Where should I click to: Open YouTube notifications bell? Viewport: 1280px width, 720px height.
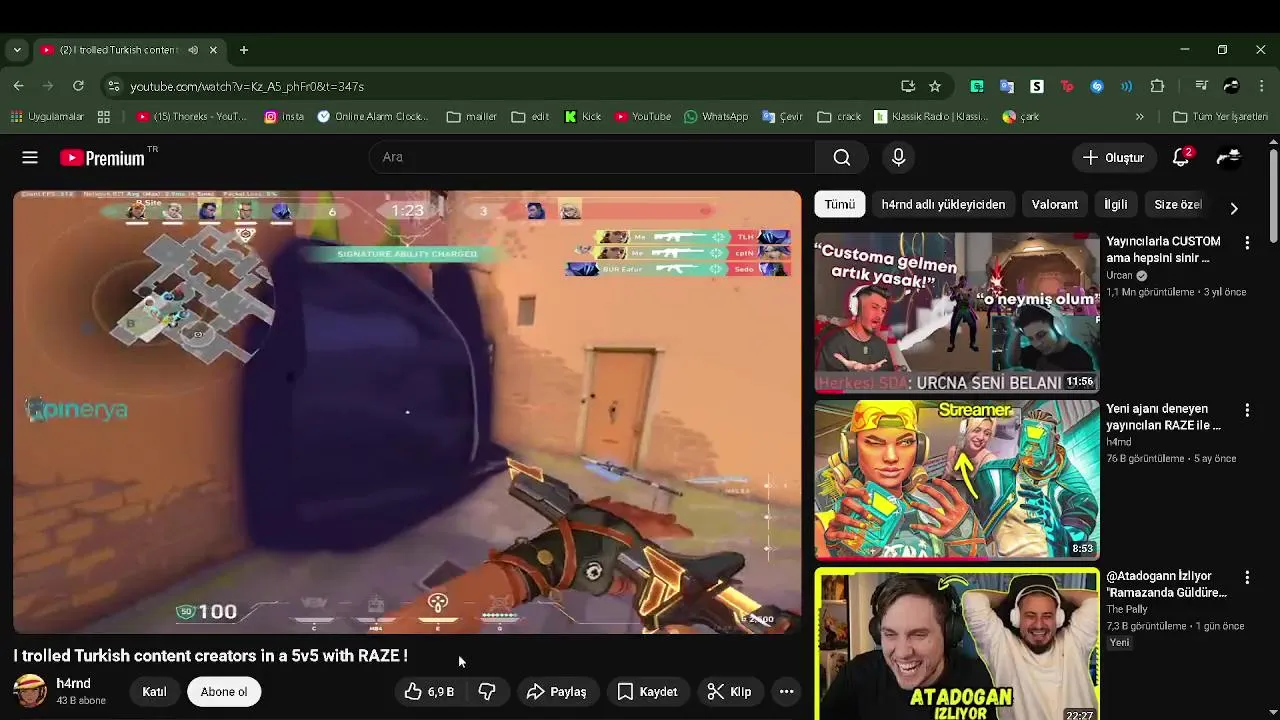tap(1182, 157)
